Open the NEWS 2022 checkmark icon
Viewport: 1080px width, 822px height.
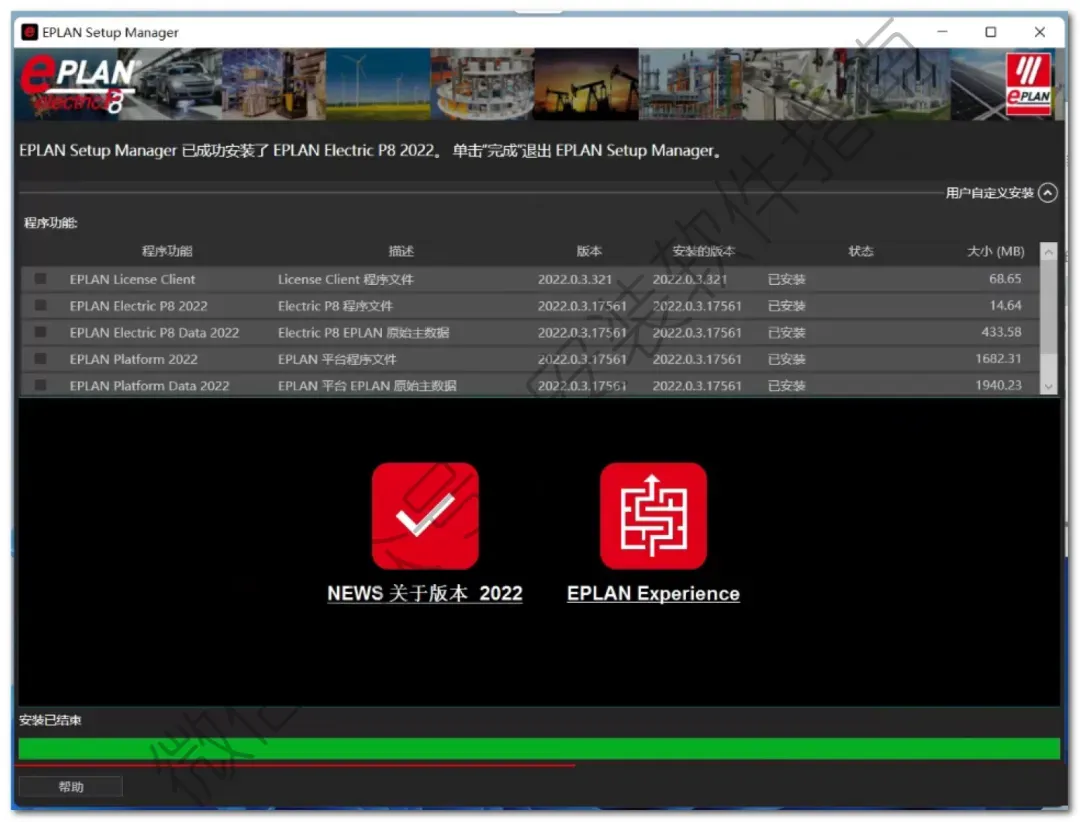(x=425, y=515)
